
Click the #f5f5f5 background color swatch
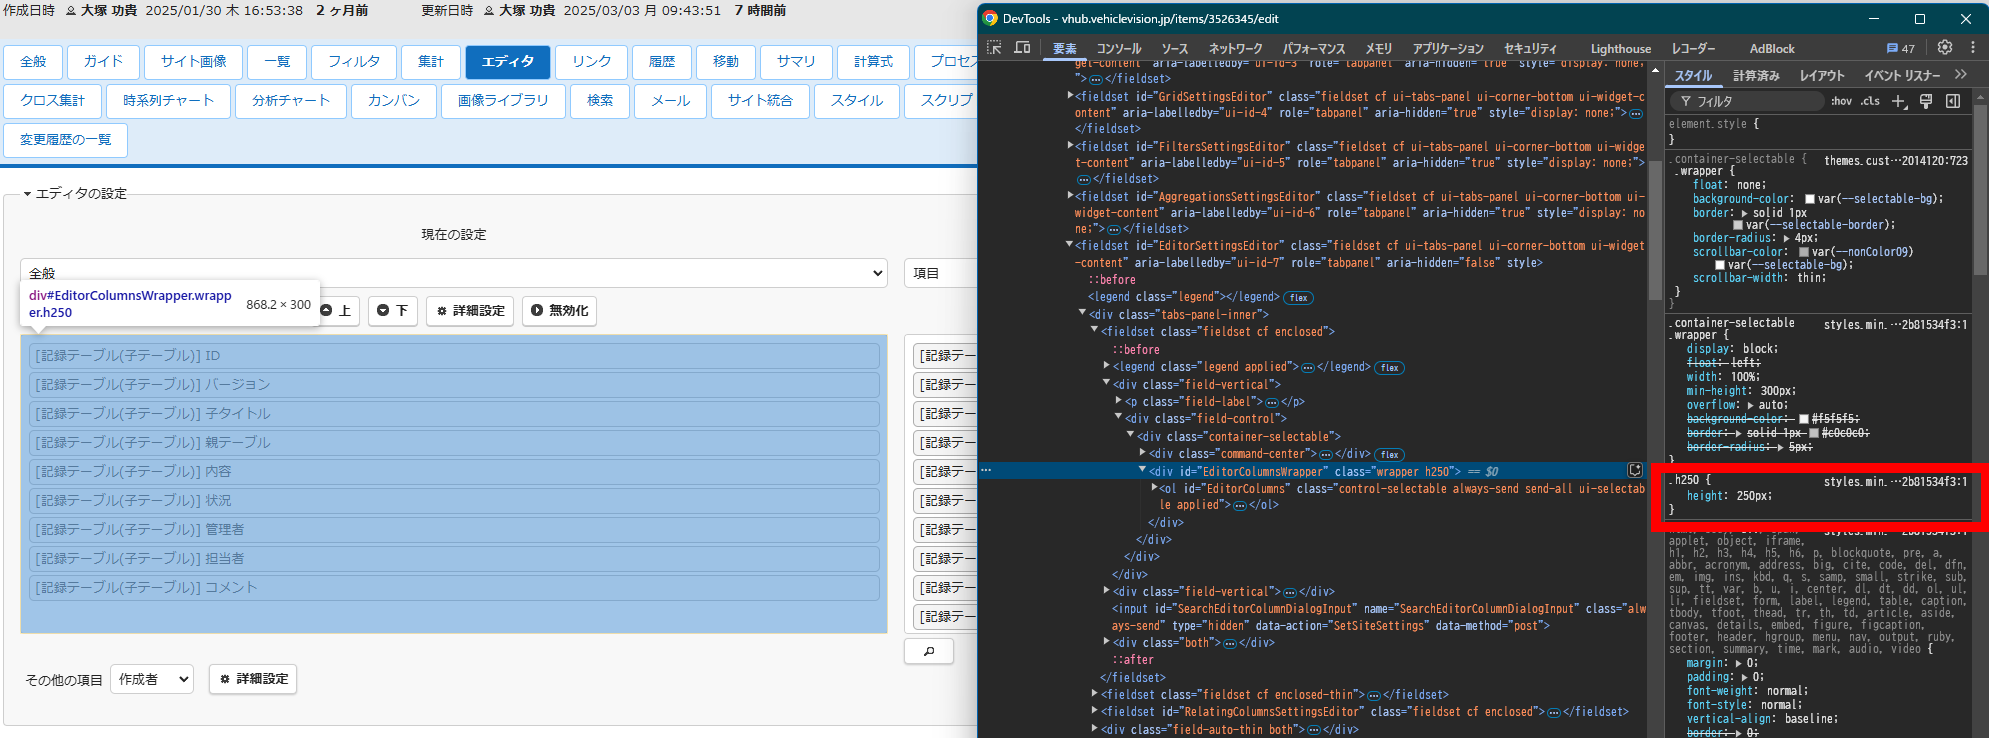[x=1804, y=419]
